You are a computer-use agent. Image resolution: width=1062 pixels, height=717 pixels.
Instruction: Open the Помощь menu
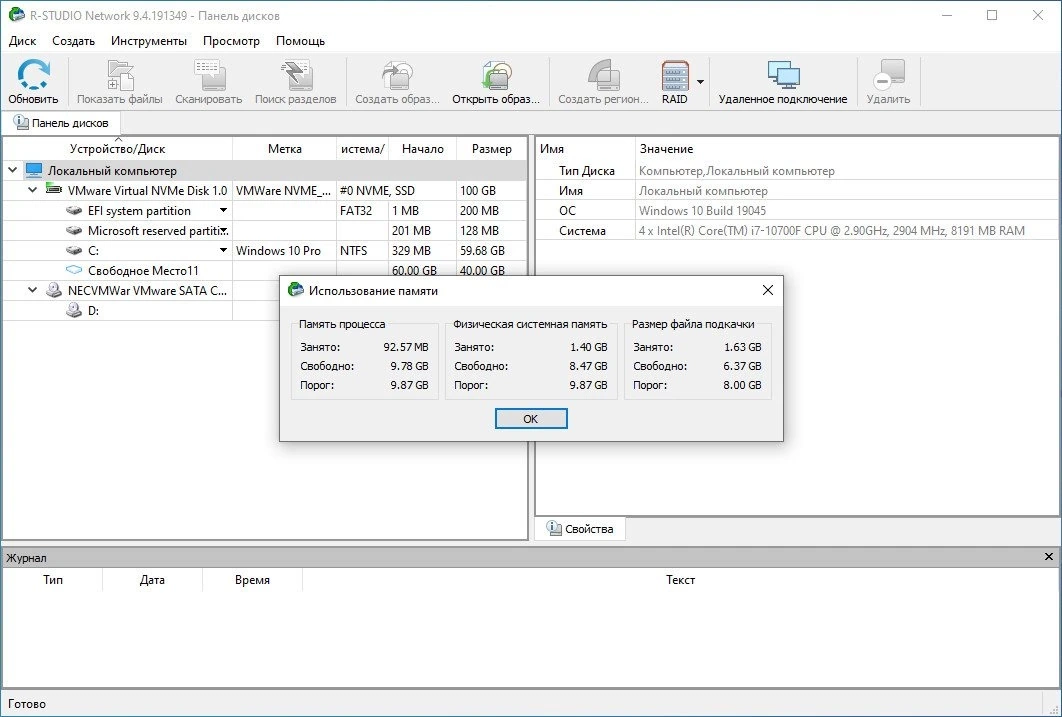click(300, 41)
